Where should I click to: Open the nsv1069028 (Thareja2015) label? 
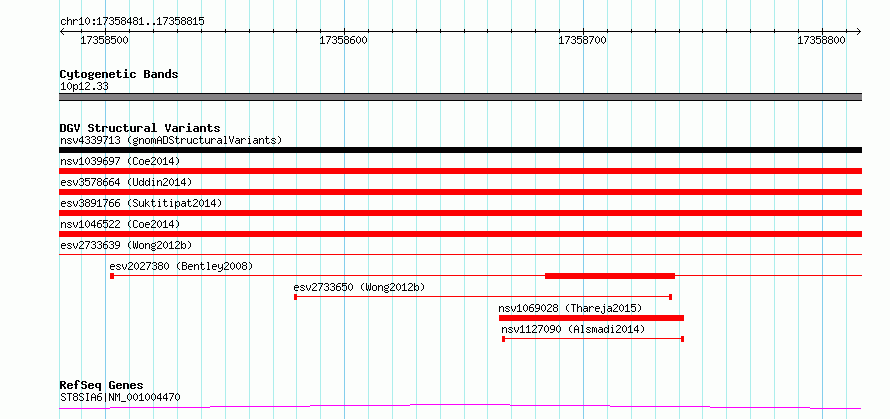[x=570, y=308]
